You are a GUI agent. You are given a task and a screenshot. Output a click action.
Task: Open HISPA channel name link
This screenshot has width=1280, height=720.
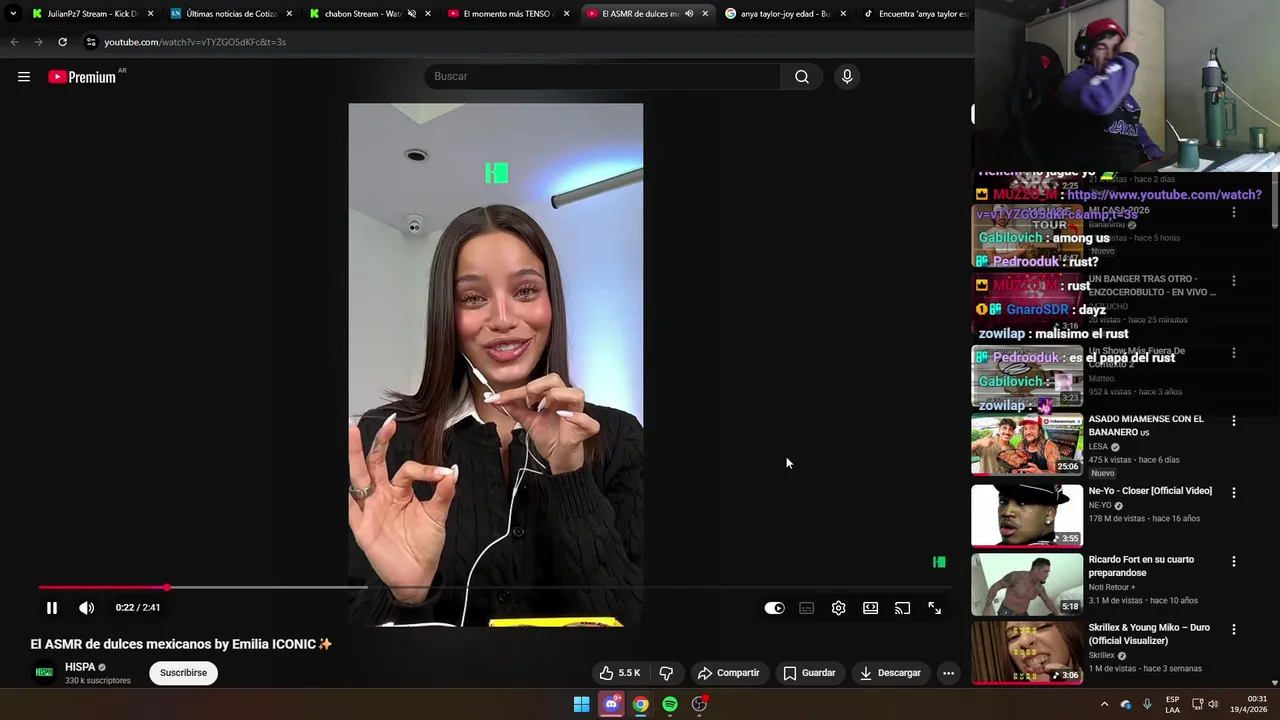(x=80, y=667)
